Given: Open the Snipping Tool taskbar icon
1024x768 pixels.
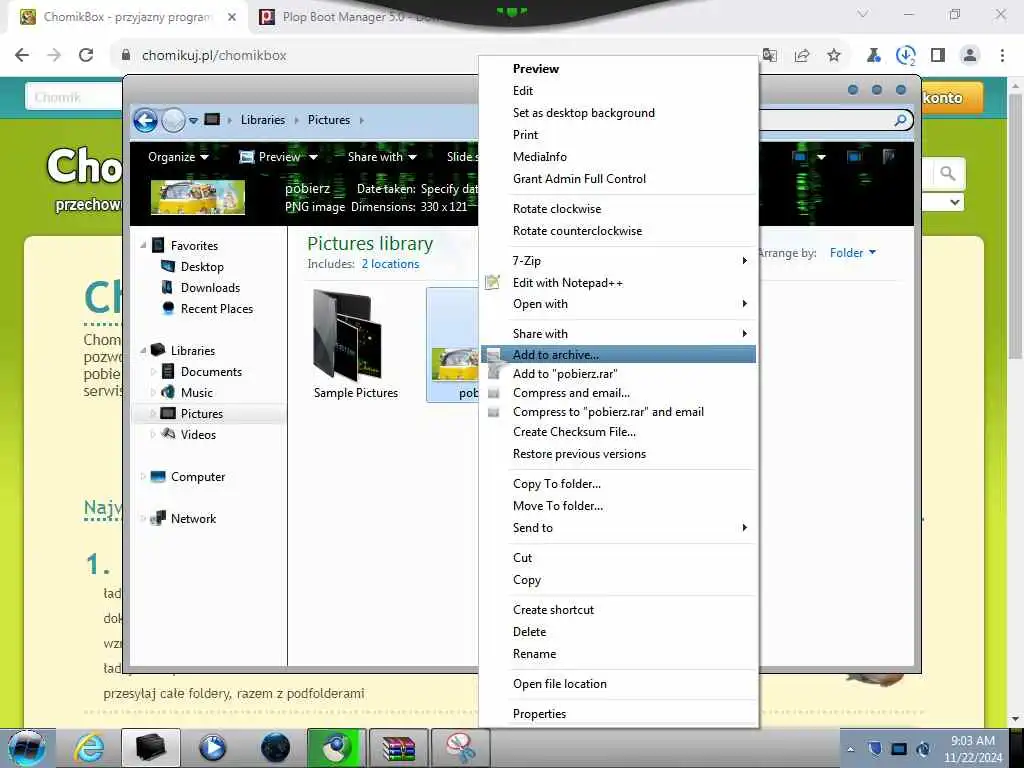Looking at the screenshot, I should coord(460,748).
